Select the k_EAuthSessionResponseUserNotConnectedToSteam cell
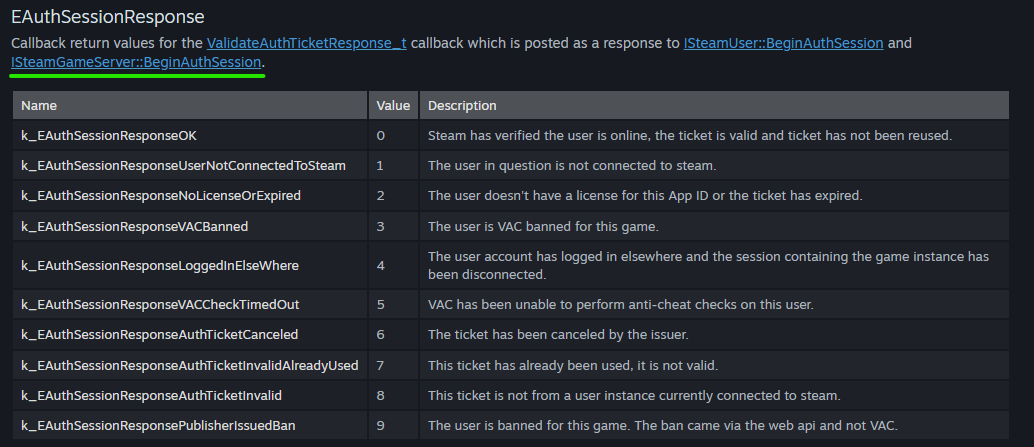This screenshot has height=447, width=1034. pos(183,165)
